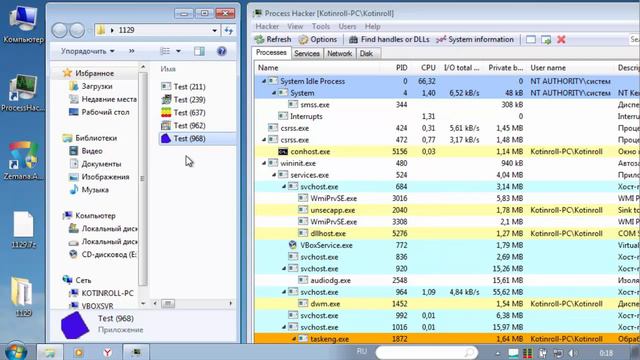Screen dimensions: 640x360
Task: Open Find handles or DLLs
Action: [x=389, y=40]
